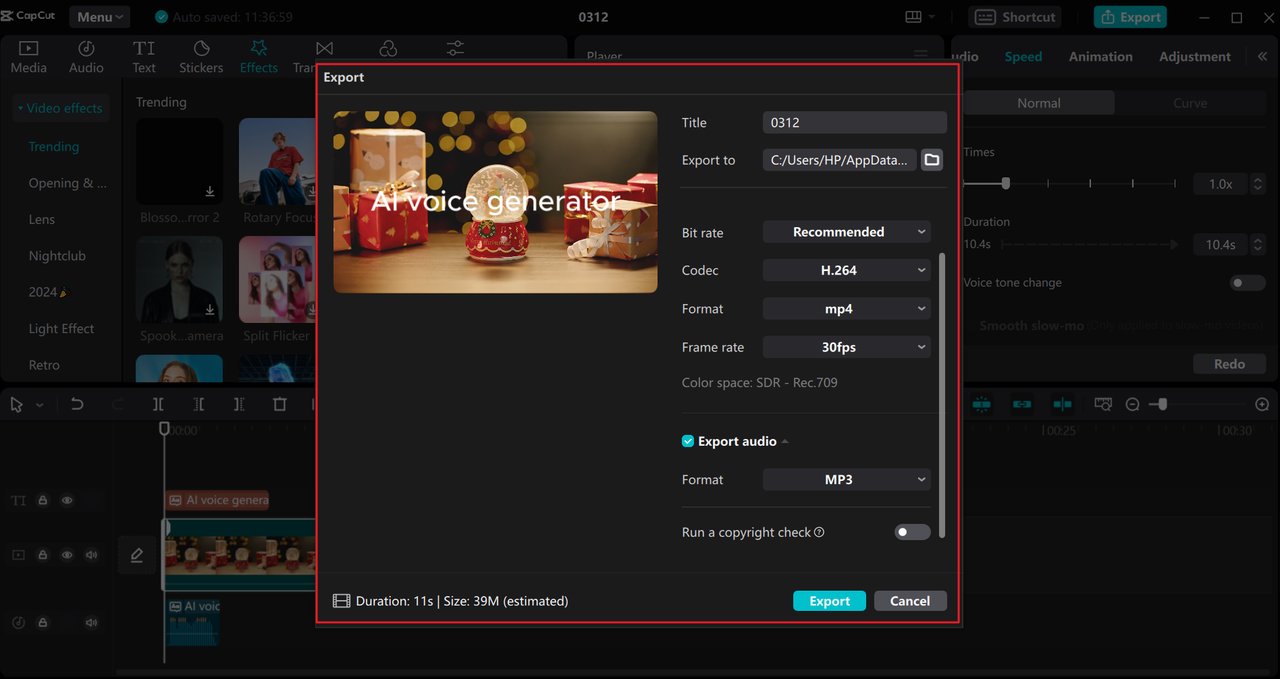Click the Times speed slider handle
Image resolution: width=1280 pixels, height=679 pixels.
1006,184
